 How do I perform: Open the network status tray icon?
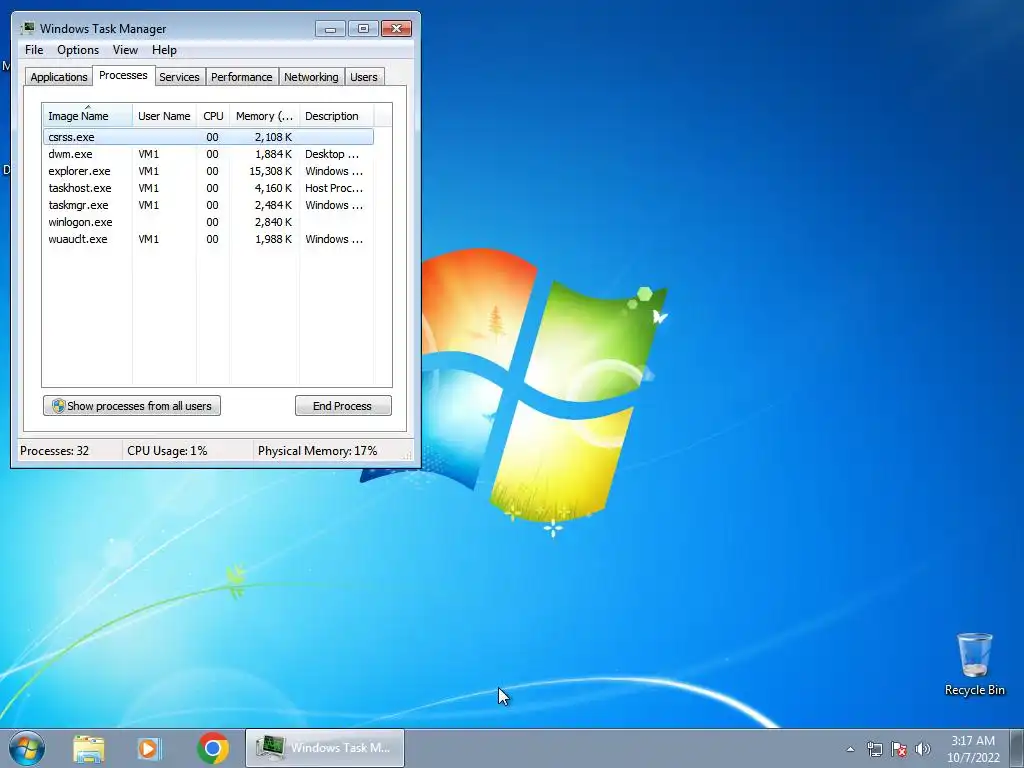coord(874,749)
